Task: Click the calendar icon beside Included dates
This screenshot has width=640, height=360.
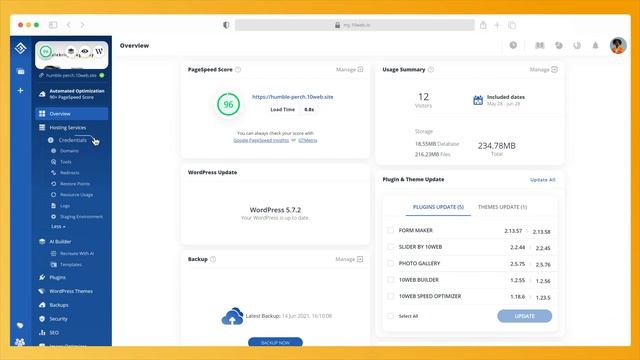Action: 478,100
